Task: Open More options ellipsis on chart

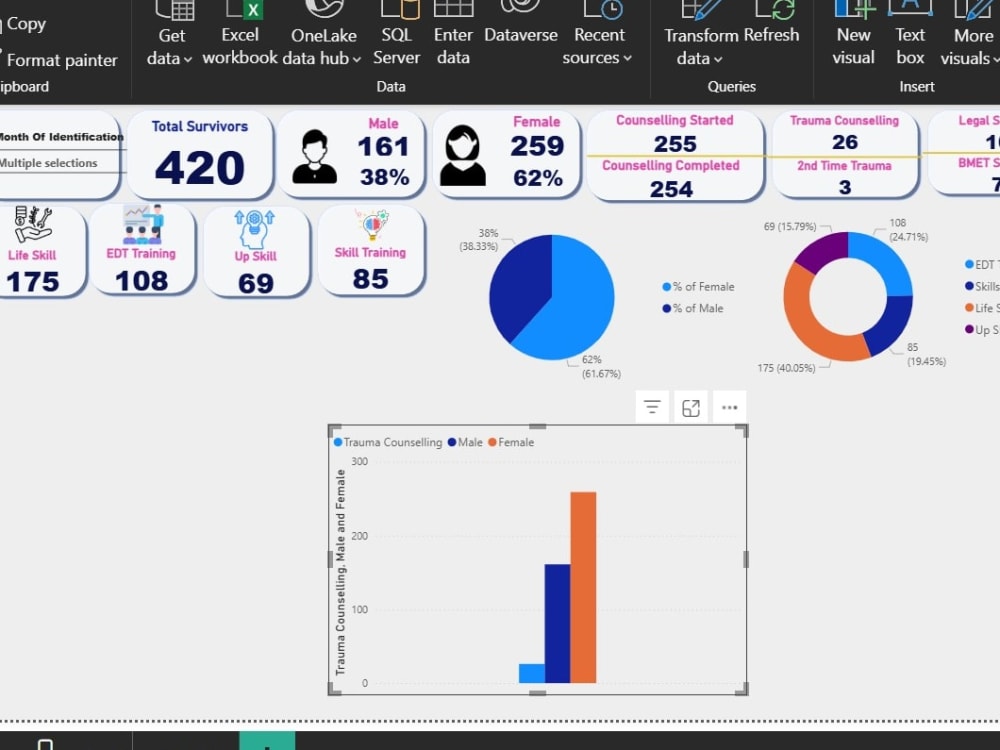Action: coord(730,407)
